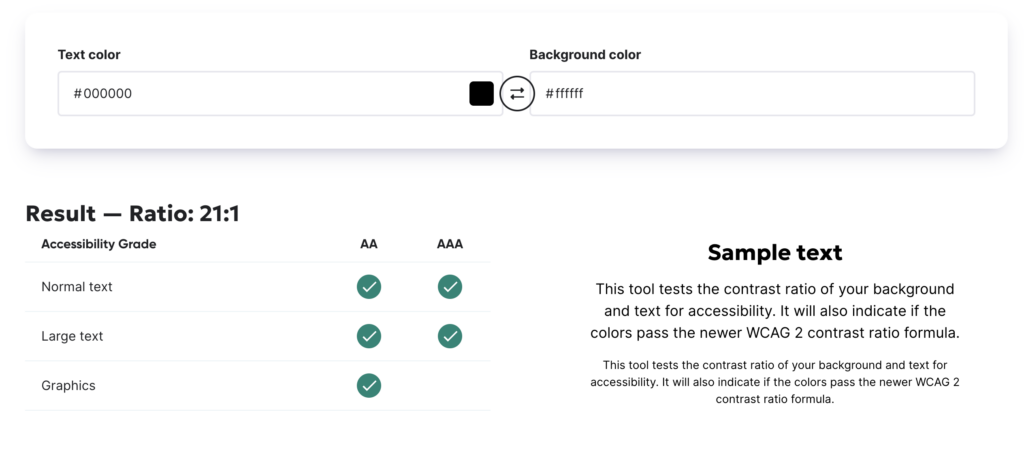This screenshot has width=1024, height=469.
Task: Select the Normal text row label
Action: tap(77, 287)
